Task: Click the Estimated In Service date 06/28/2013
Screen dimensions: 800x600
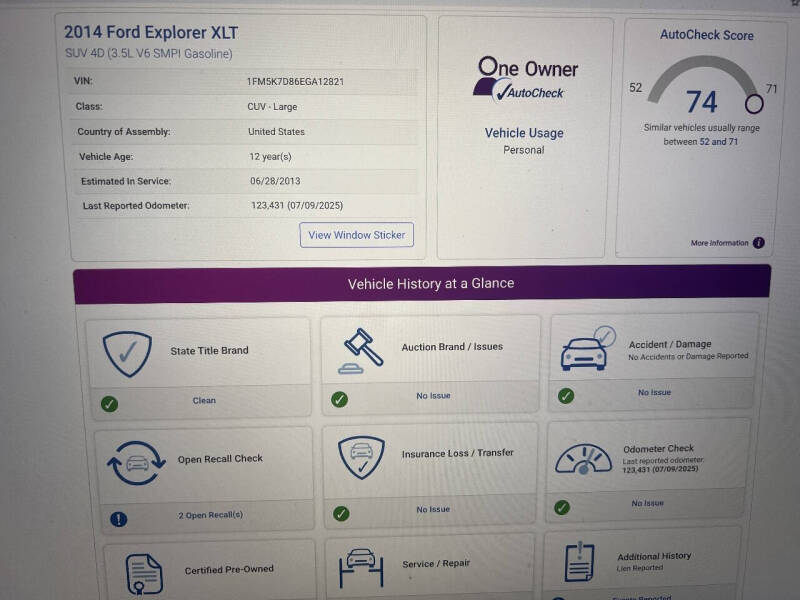Action: click(275, 181)
